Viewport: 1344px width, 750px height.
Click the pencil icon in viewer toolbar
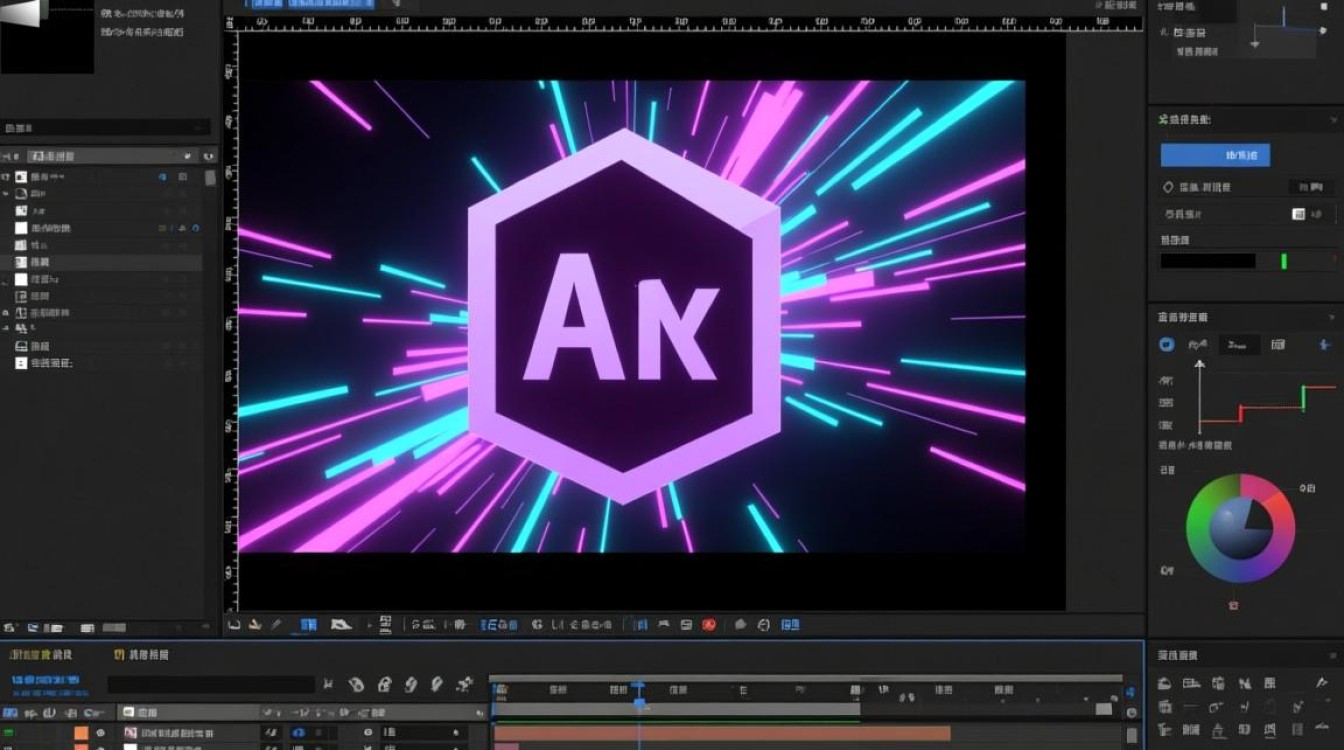(277, 625)
